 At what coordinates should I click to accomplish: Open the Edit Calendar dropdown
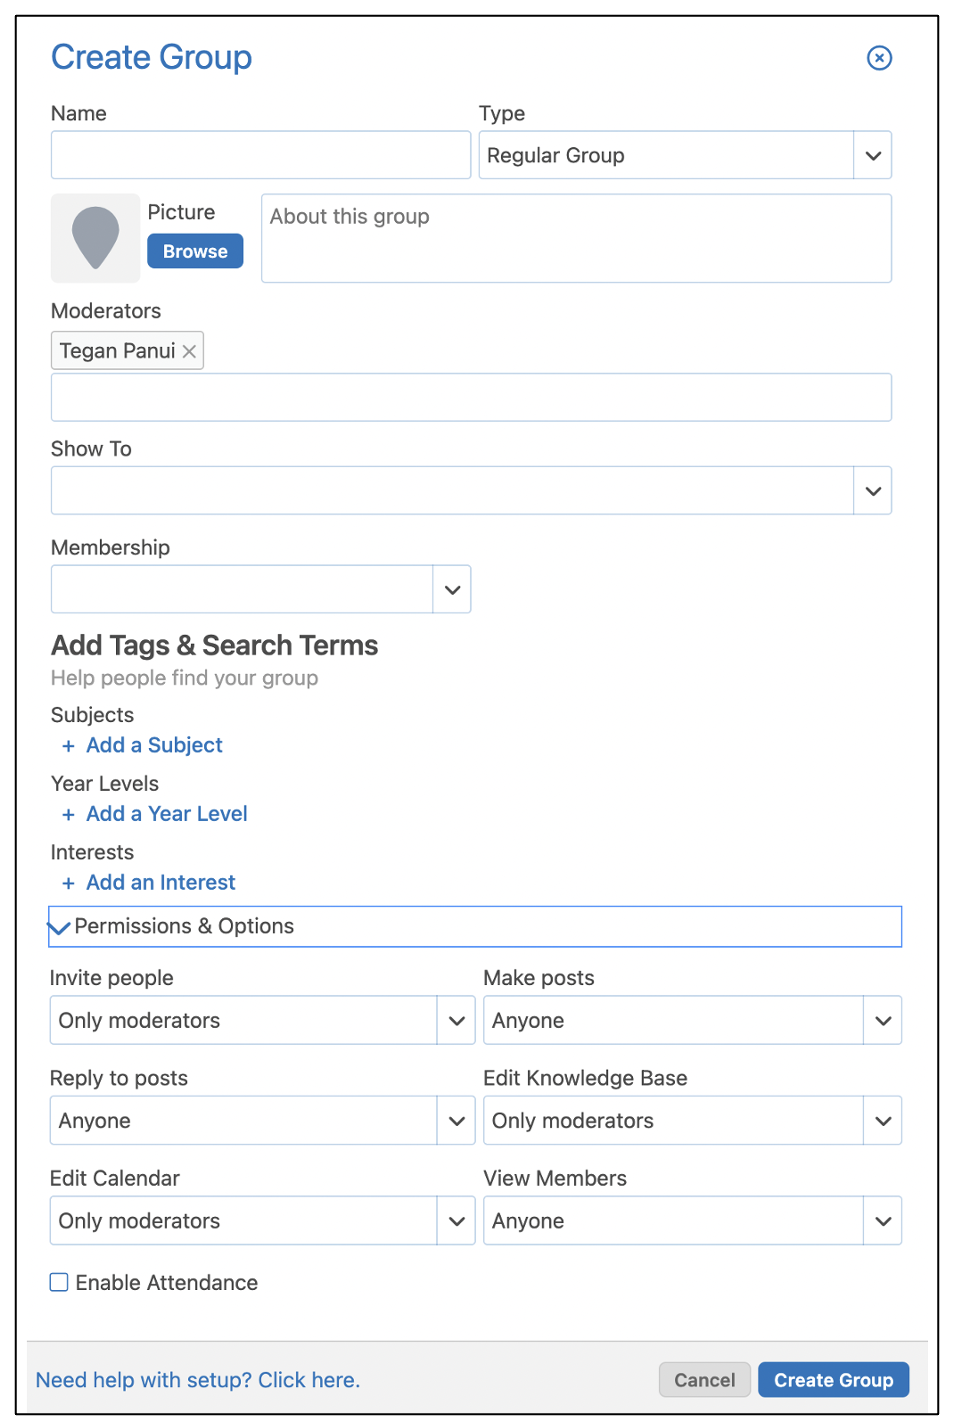click(456, 1220)
